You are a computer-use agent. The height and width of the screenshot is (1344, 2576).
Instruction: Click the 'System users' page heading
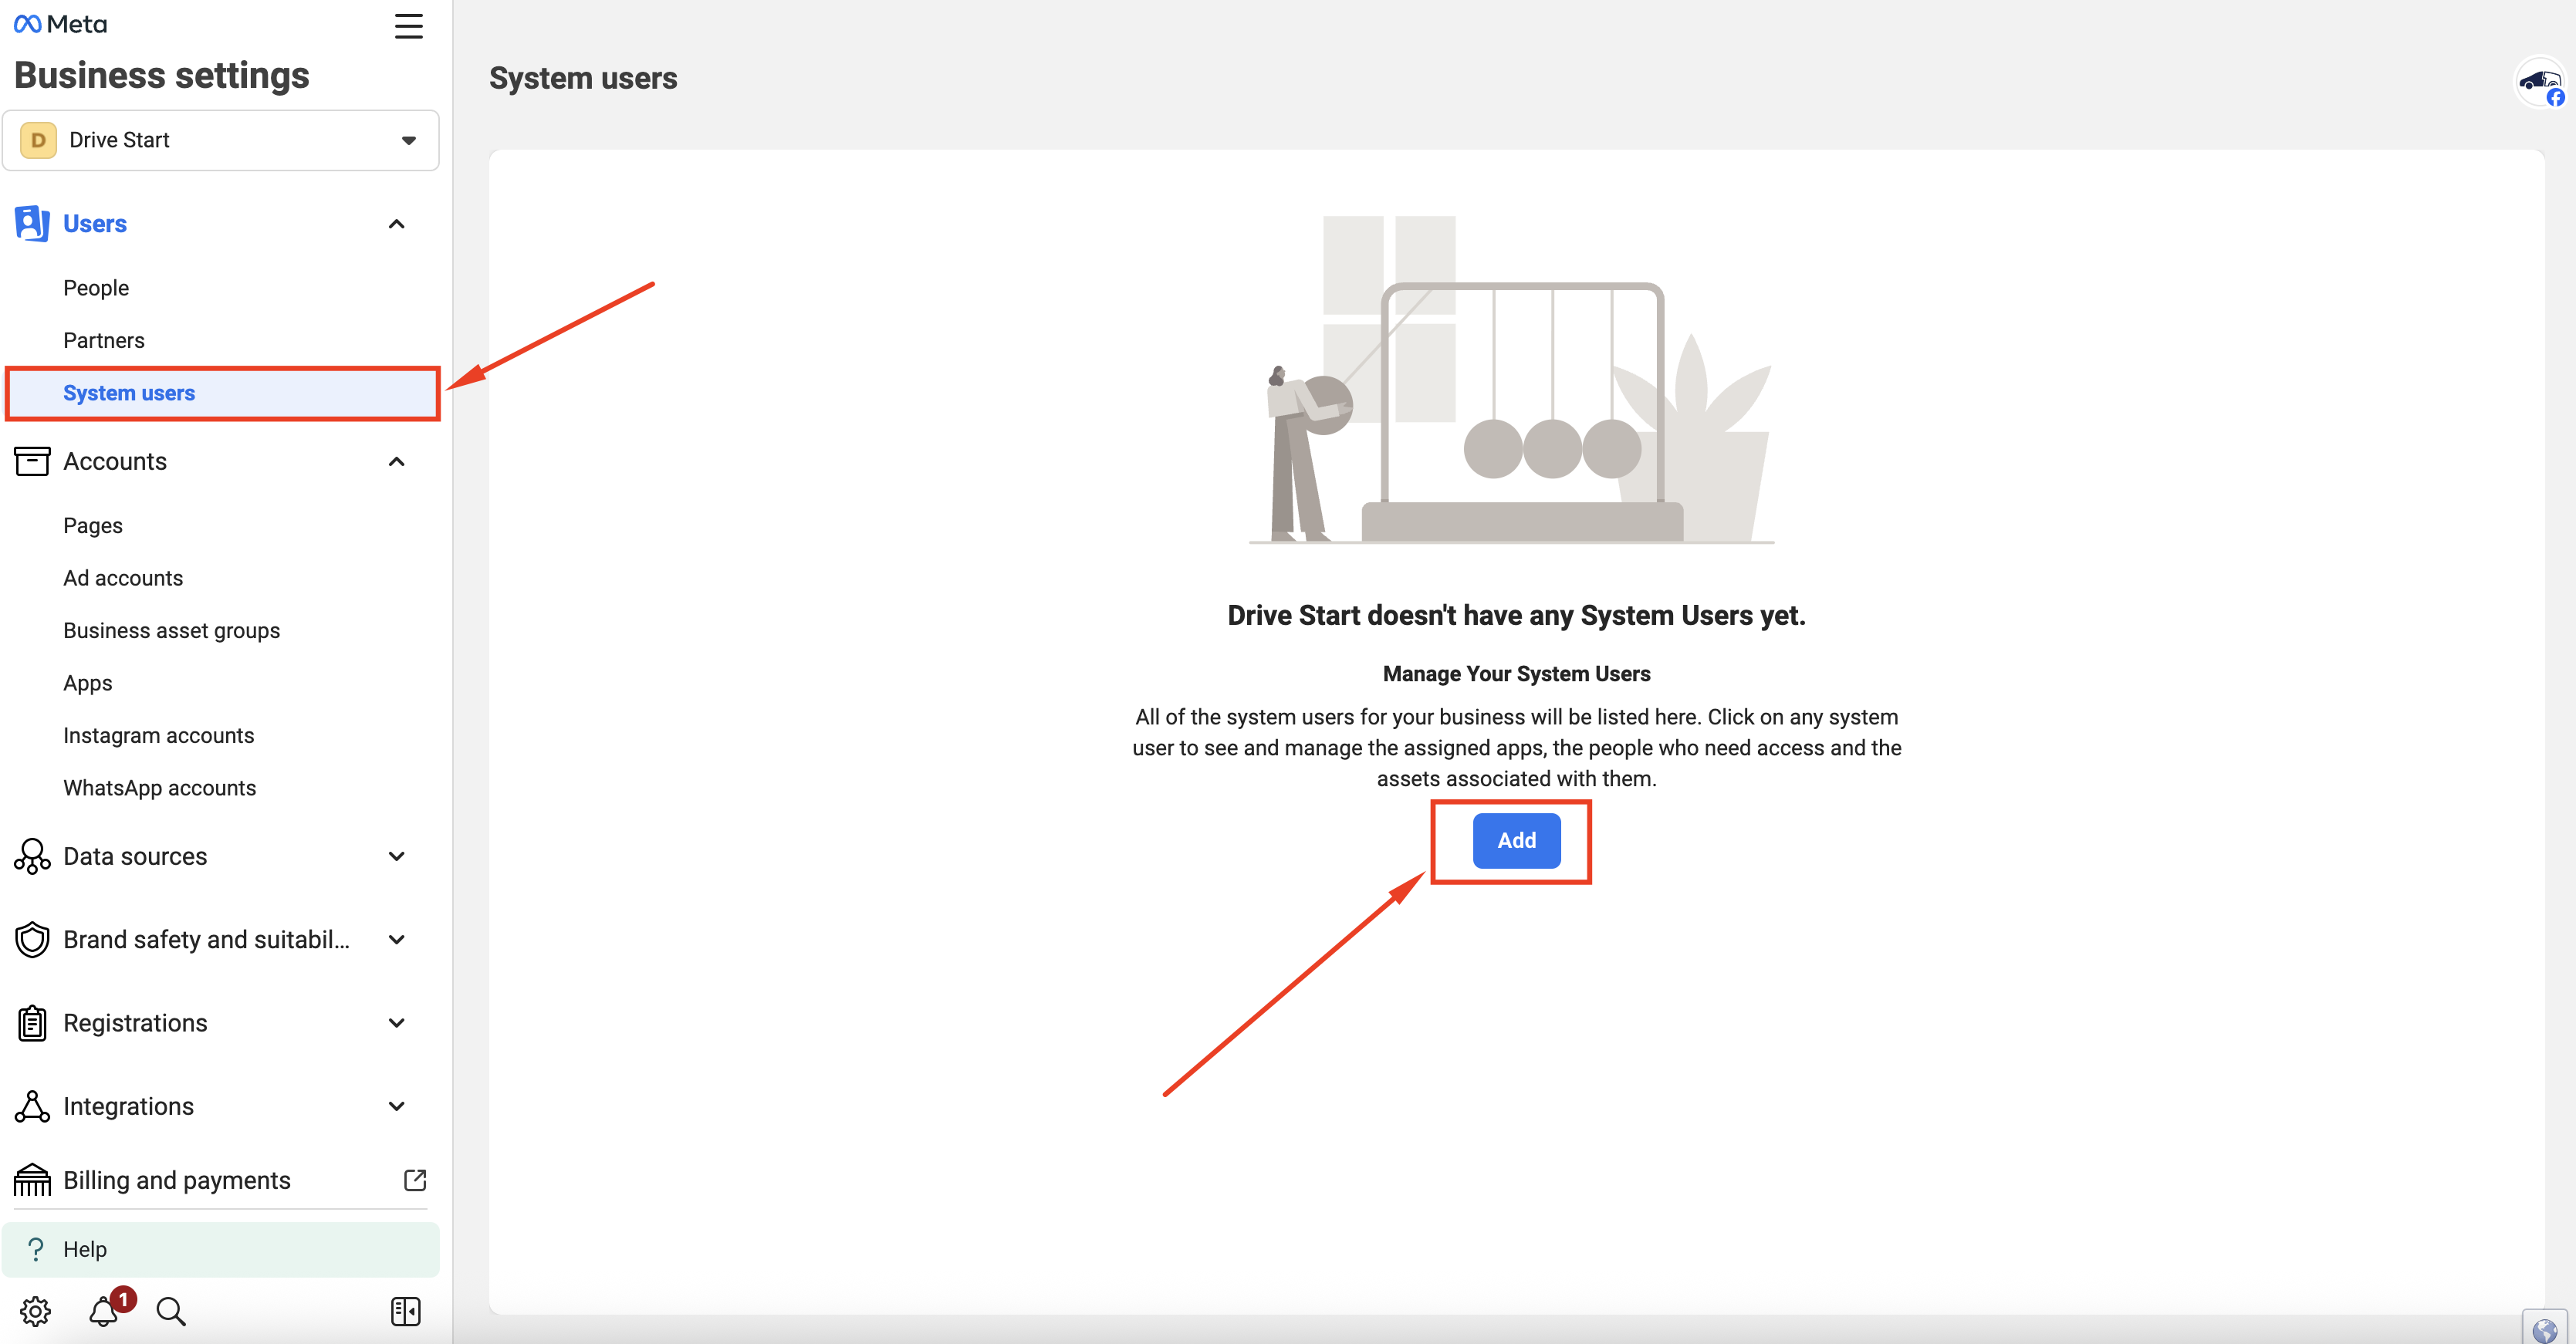click(583, 78)
